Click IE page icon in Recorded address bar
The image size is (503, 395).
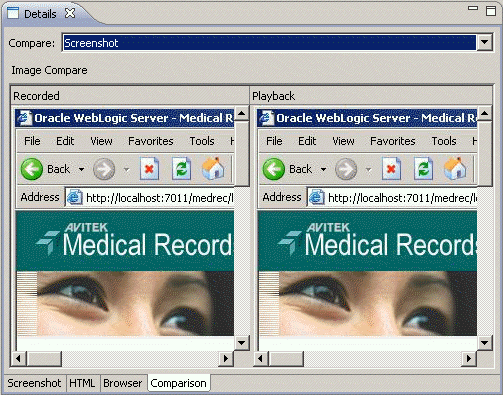pos(75,197)
